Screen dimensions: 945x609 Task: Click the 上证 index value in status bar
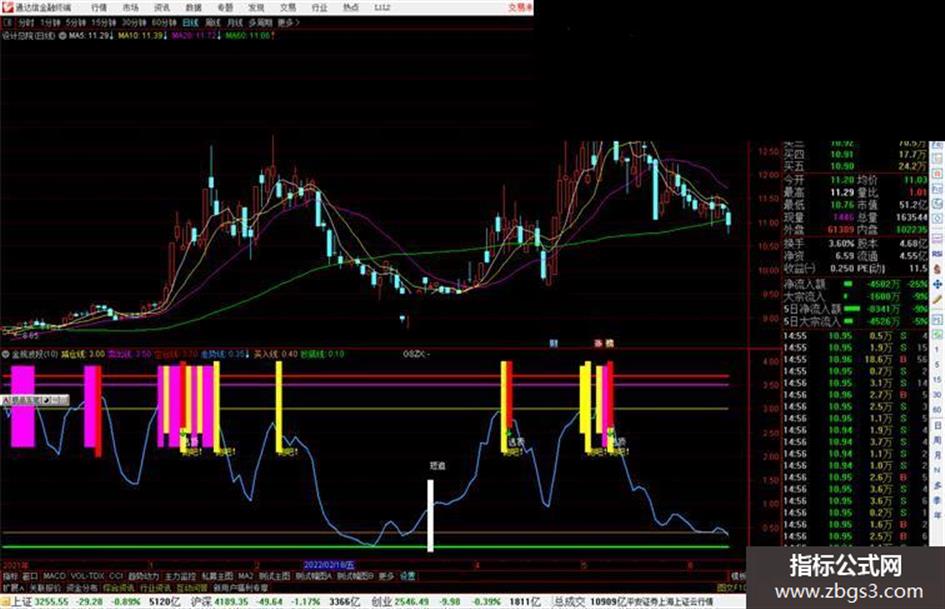(52, 602)
